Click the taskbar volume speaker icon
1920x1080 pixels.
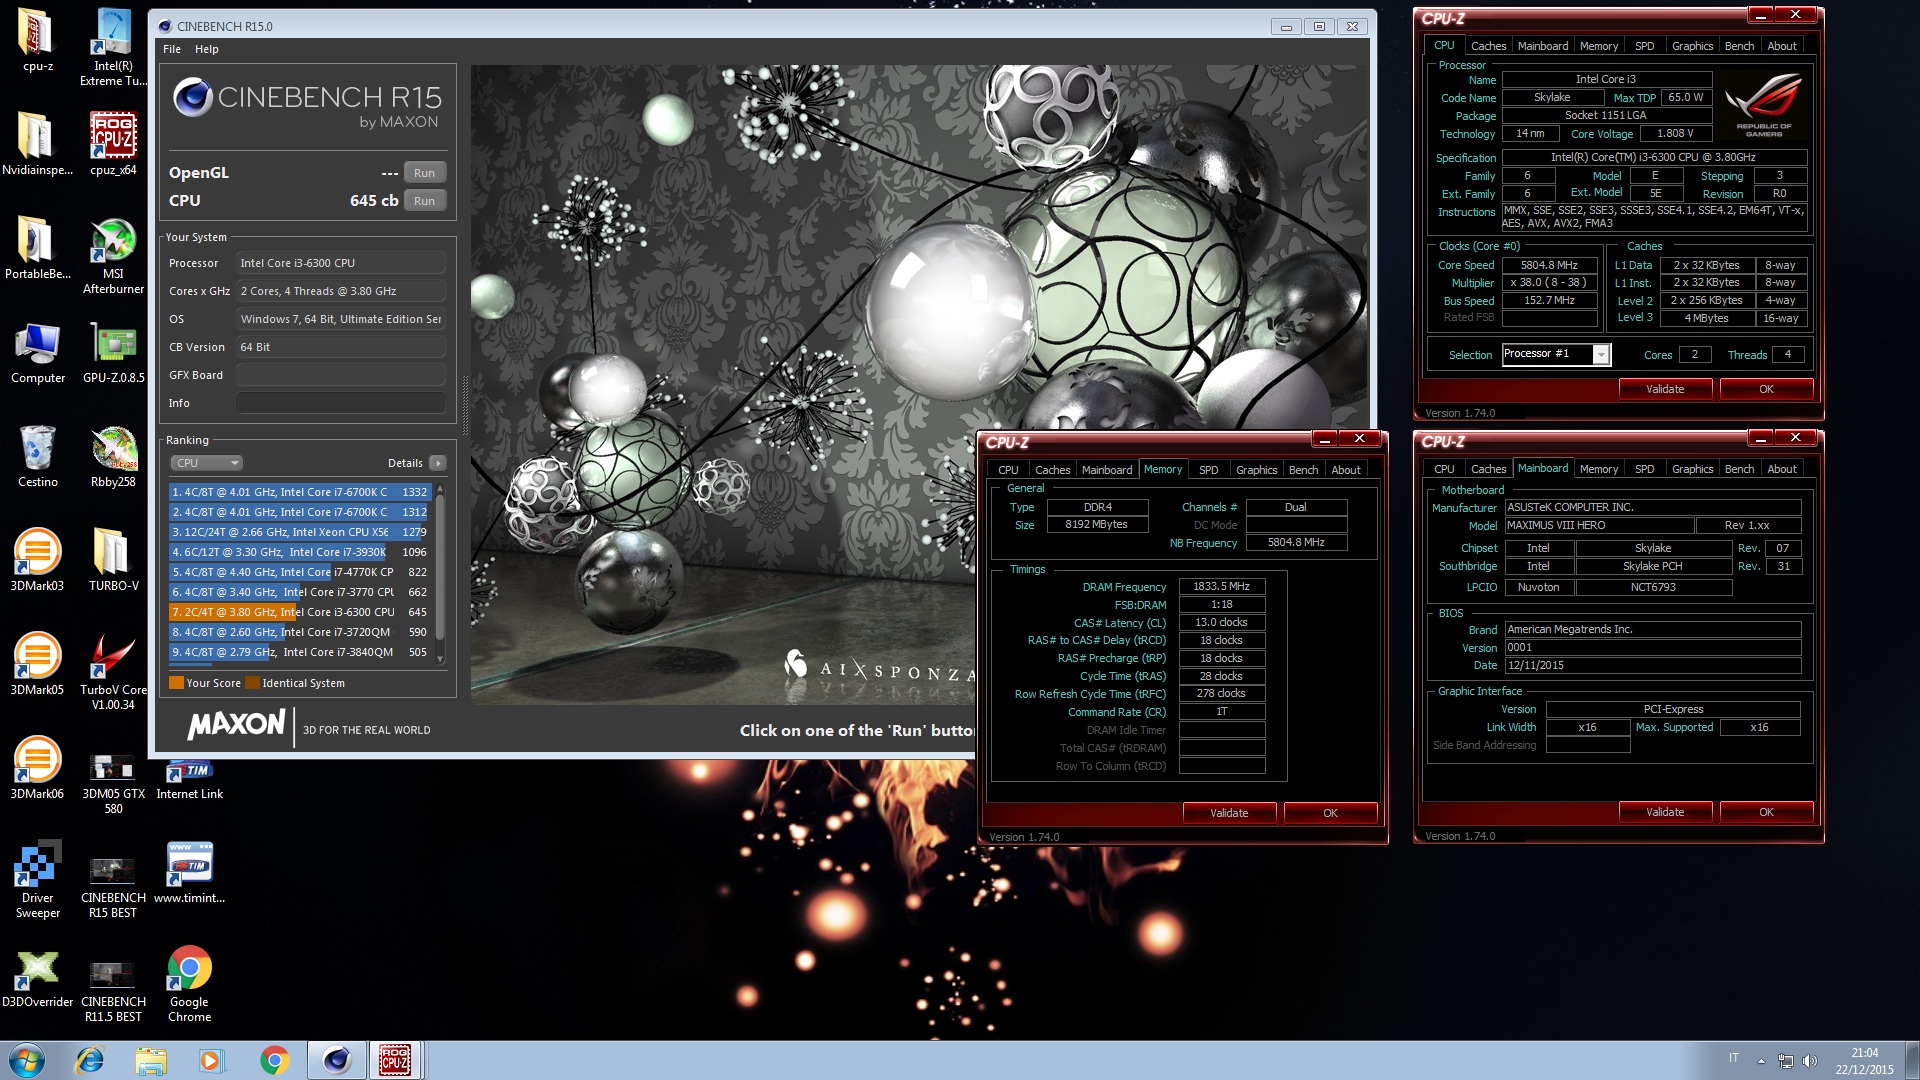click(1809, 1061)
